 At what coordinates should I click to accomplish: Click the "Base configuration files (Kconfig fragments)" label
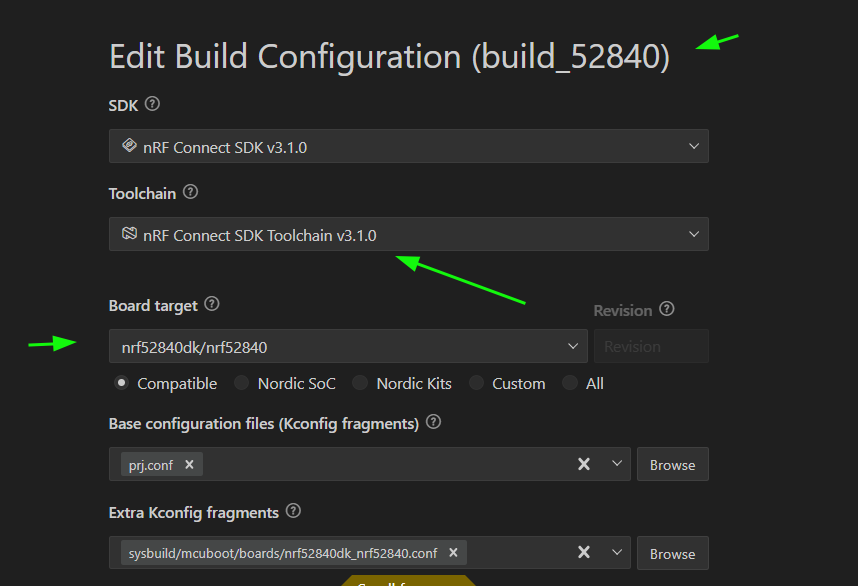[264, 424]
